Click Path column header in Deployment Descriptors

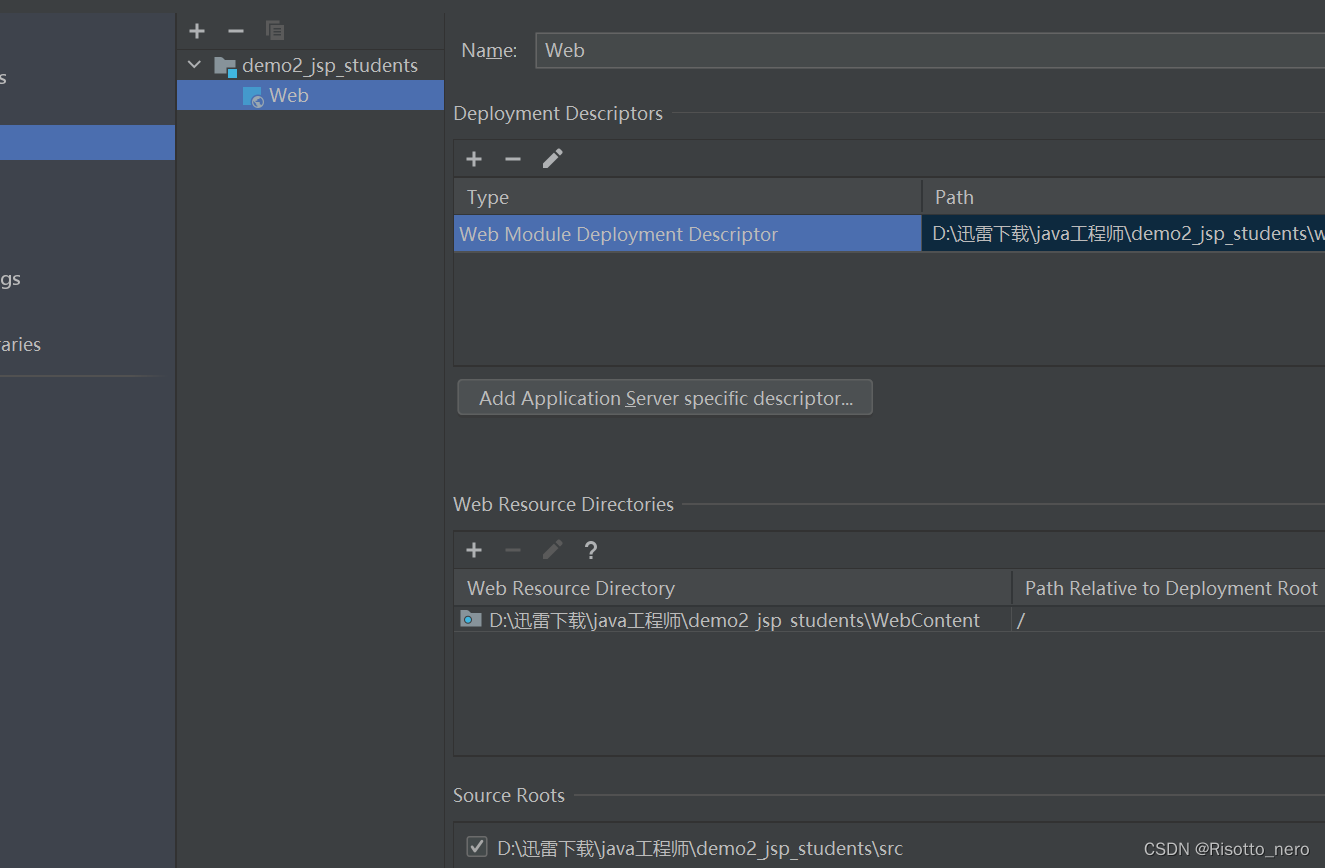(x=1124, y=197)
